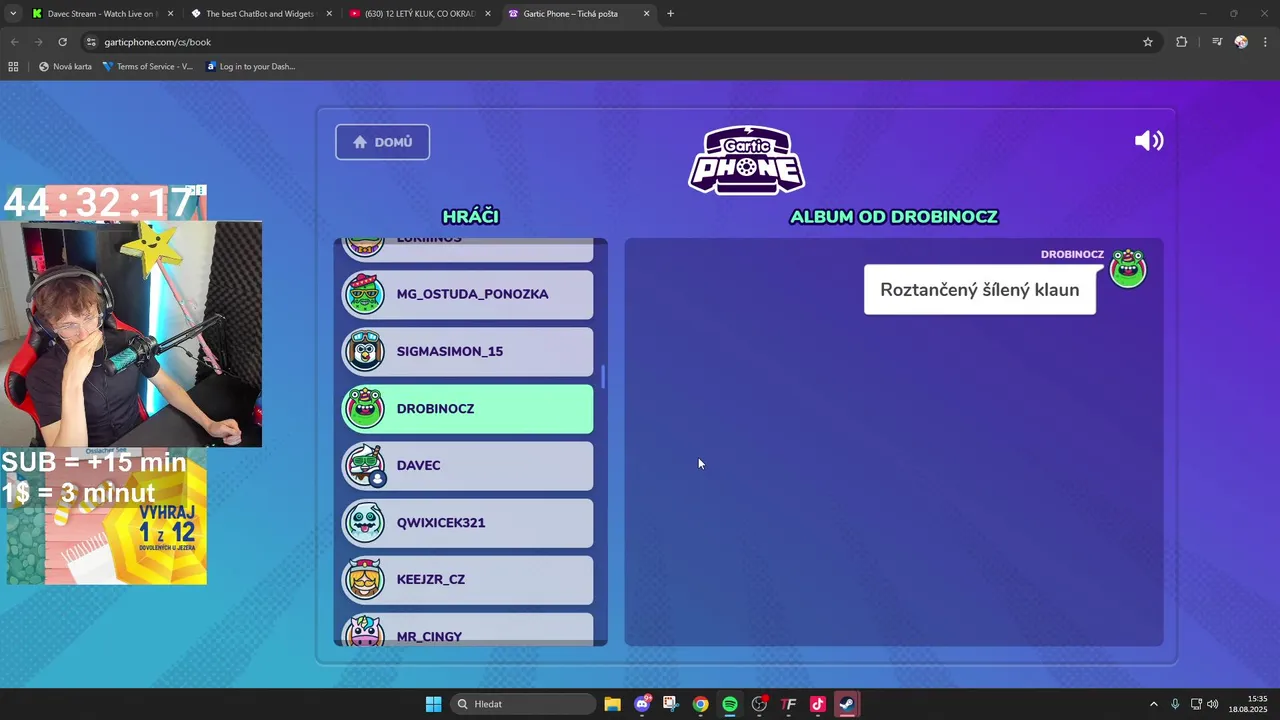The image size is (1280, 720).
Task: Select player MG_OSTUDA_PONOZKA in the list
Action: tap(467, 294)
